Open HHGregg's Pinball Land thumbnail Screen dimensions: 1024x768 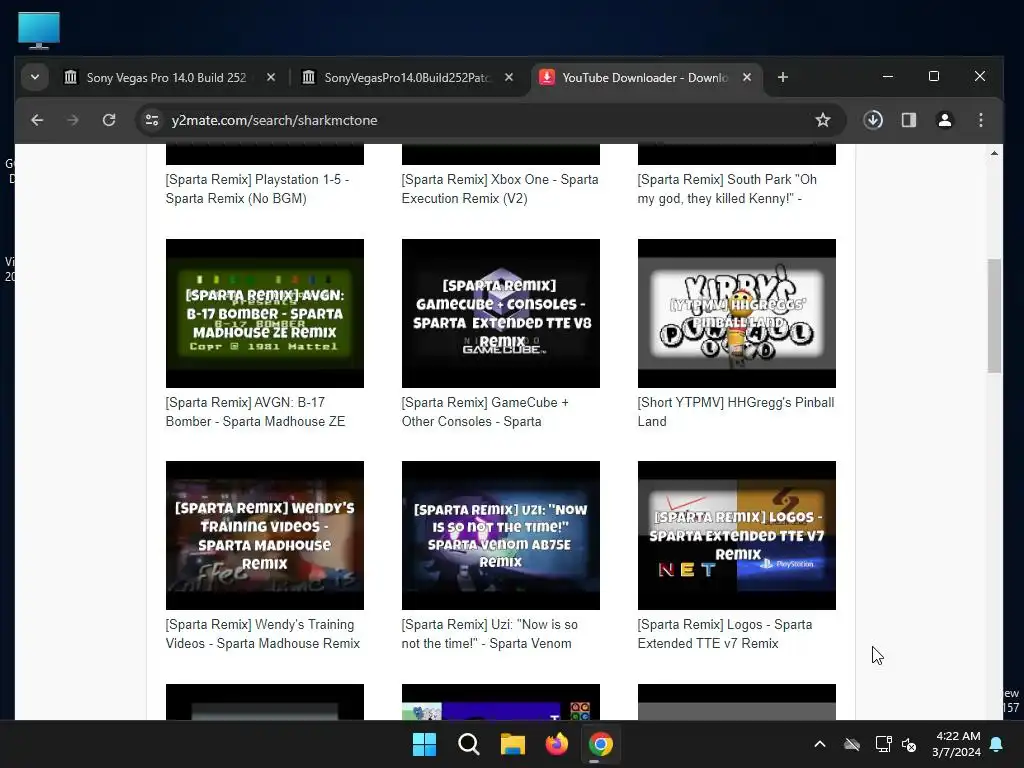tap(737, 313)
